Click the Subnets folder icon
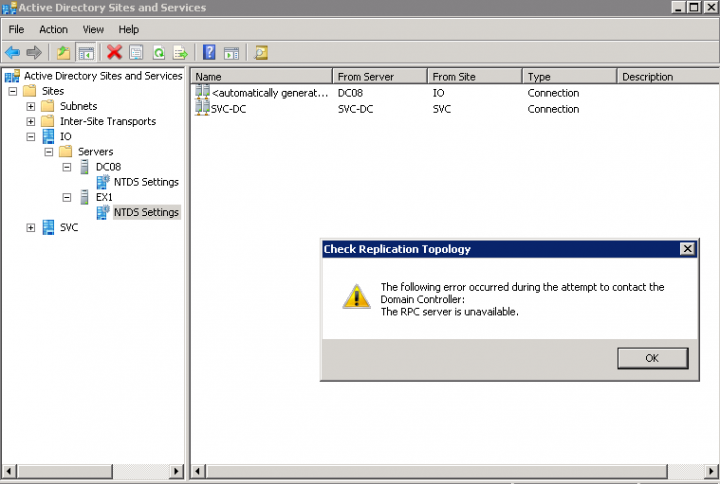Image resolution: width=720 pixels, height=484 pixels. click(48, 106)
